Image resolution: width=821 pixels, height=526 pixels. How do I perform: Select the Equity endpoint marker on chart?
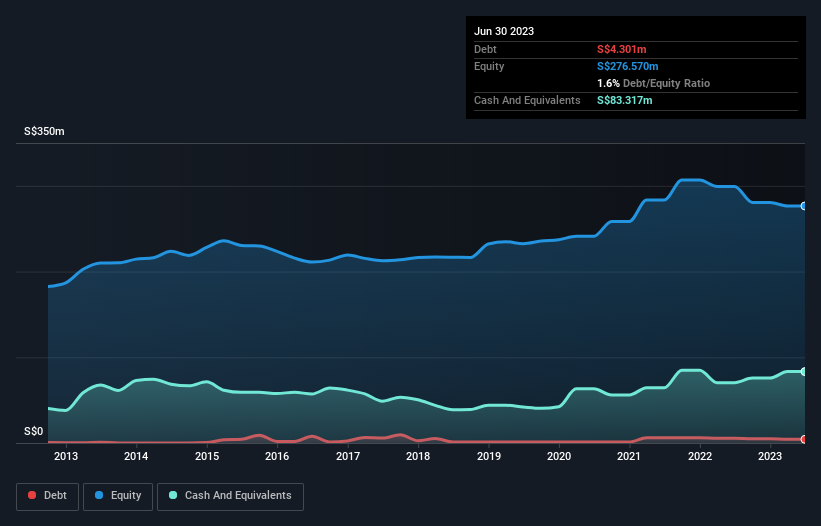[x=804, y=206]
